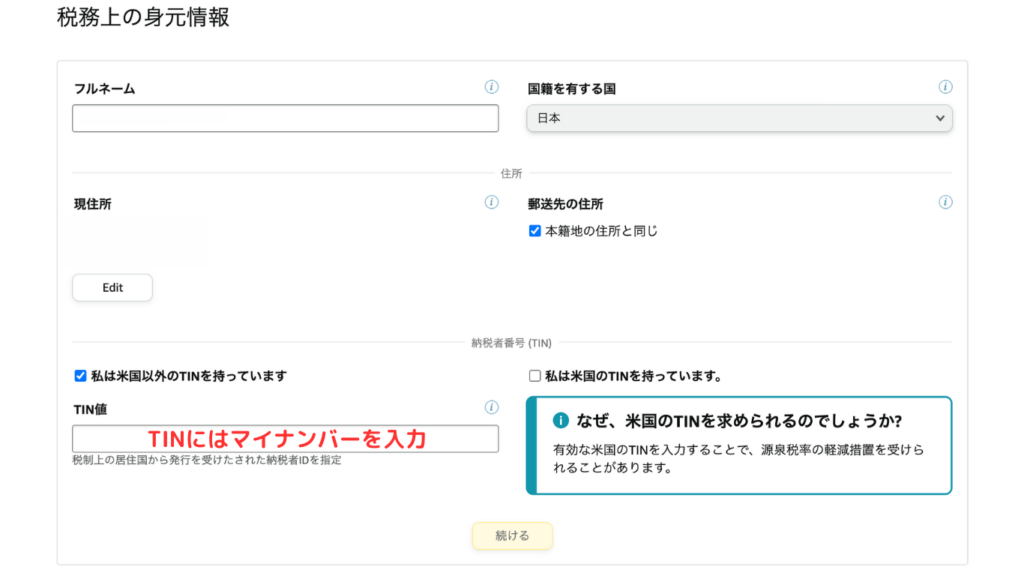
Task: Open the 国籍を有する国 dropdown showing 日本
Action: tap(739, 118)
